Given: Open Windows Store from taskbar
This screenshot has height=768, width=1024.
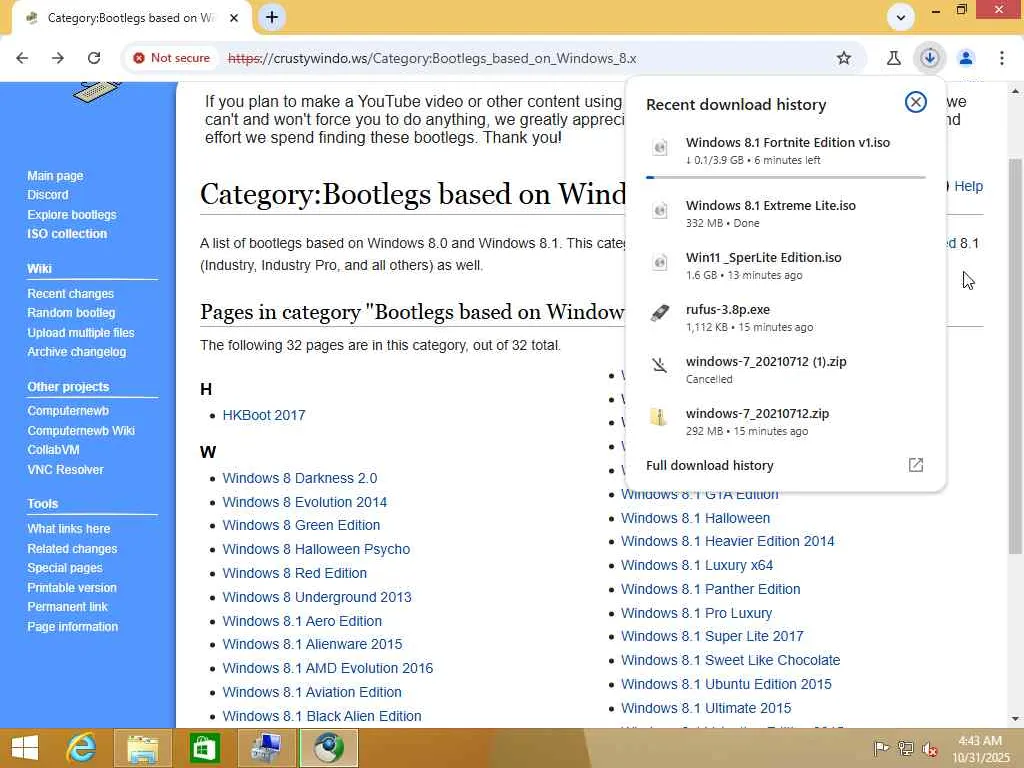Looking at the screenshot, I should tap(204, 748).
